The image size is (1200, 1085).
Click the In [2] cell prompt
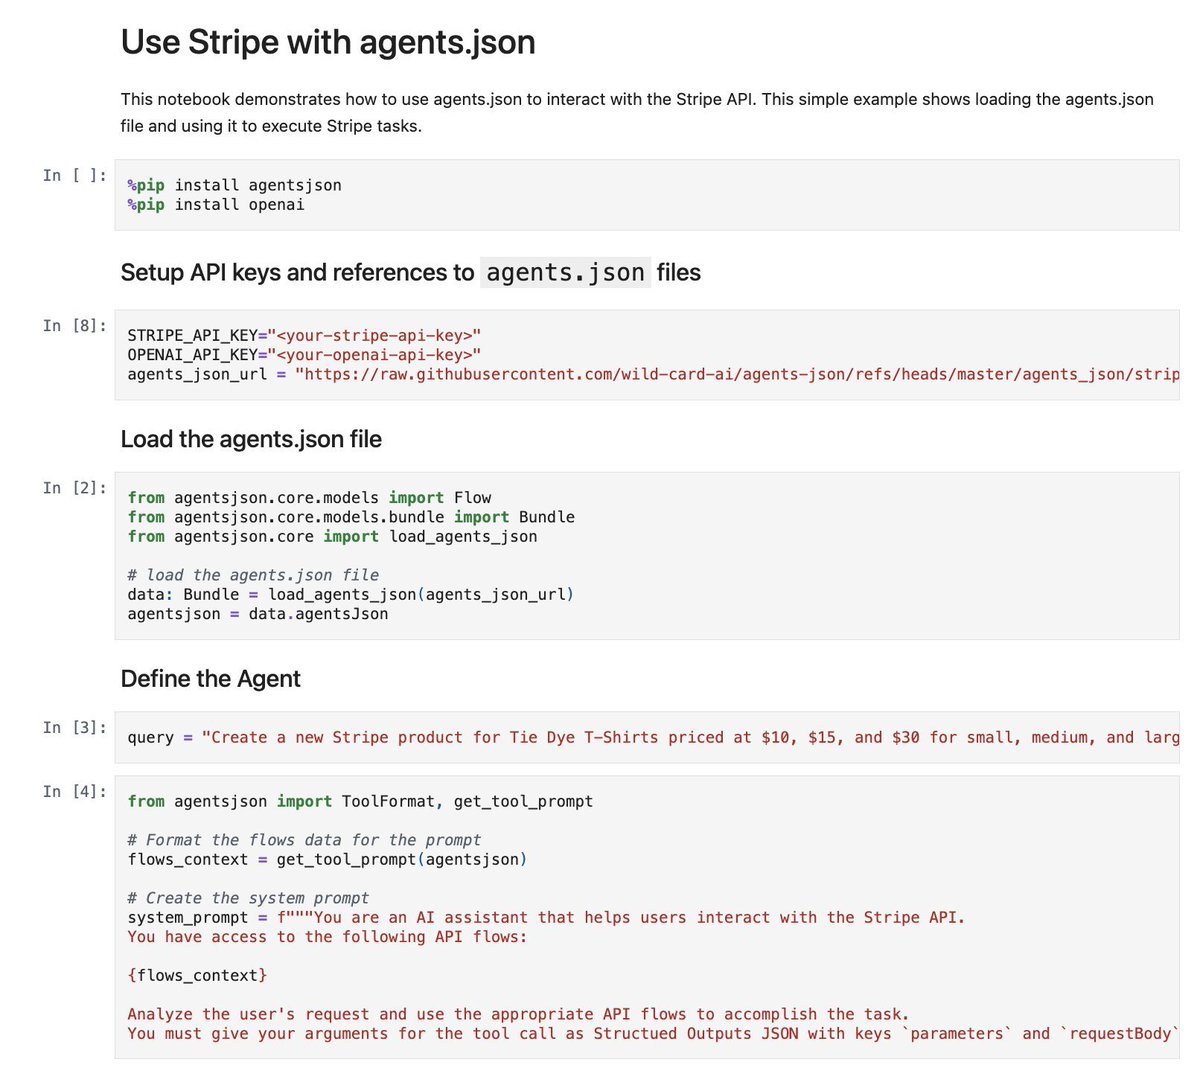point(78,487)
